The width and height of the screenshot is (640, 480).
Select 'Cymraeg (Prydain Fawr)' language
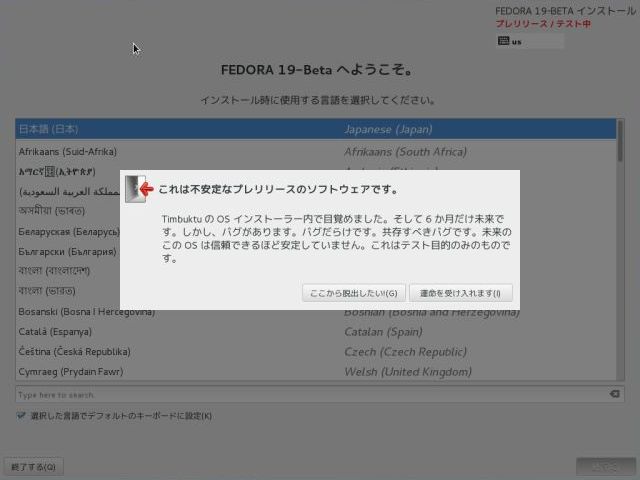click(316, 371)
